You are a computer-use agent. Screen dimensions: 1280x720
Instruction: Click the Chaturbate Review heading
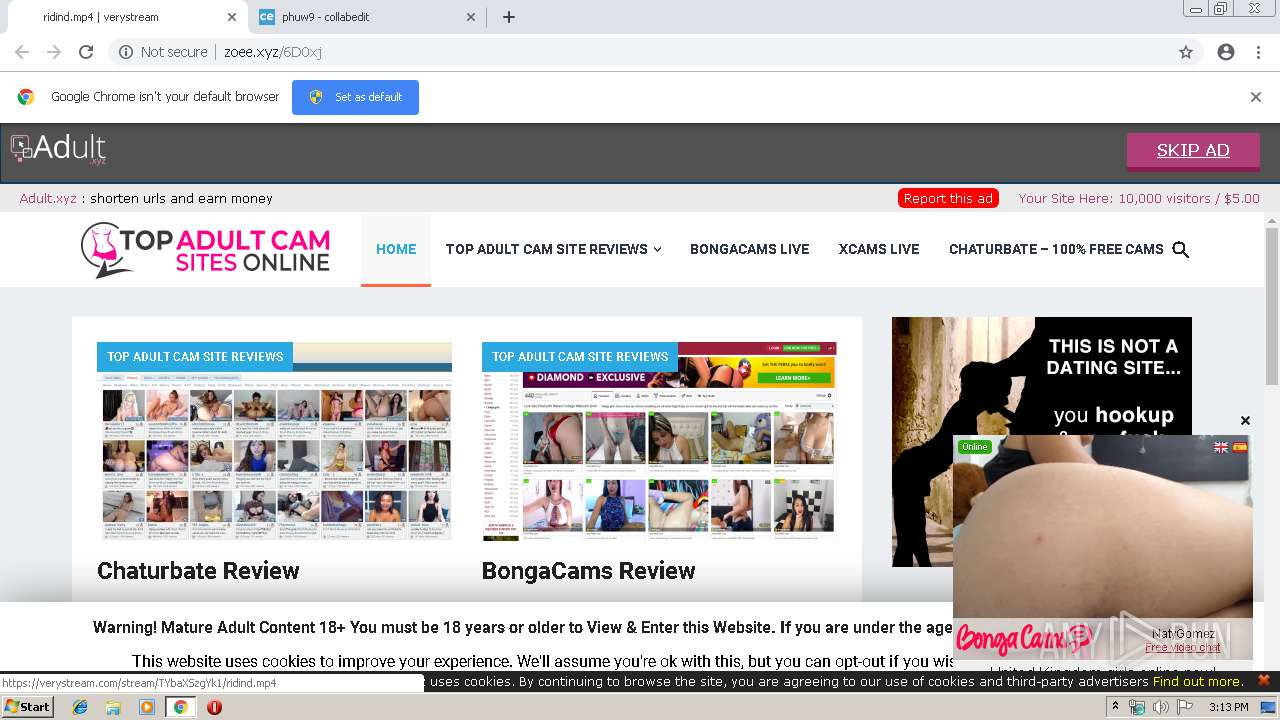[x=198, y=571]
